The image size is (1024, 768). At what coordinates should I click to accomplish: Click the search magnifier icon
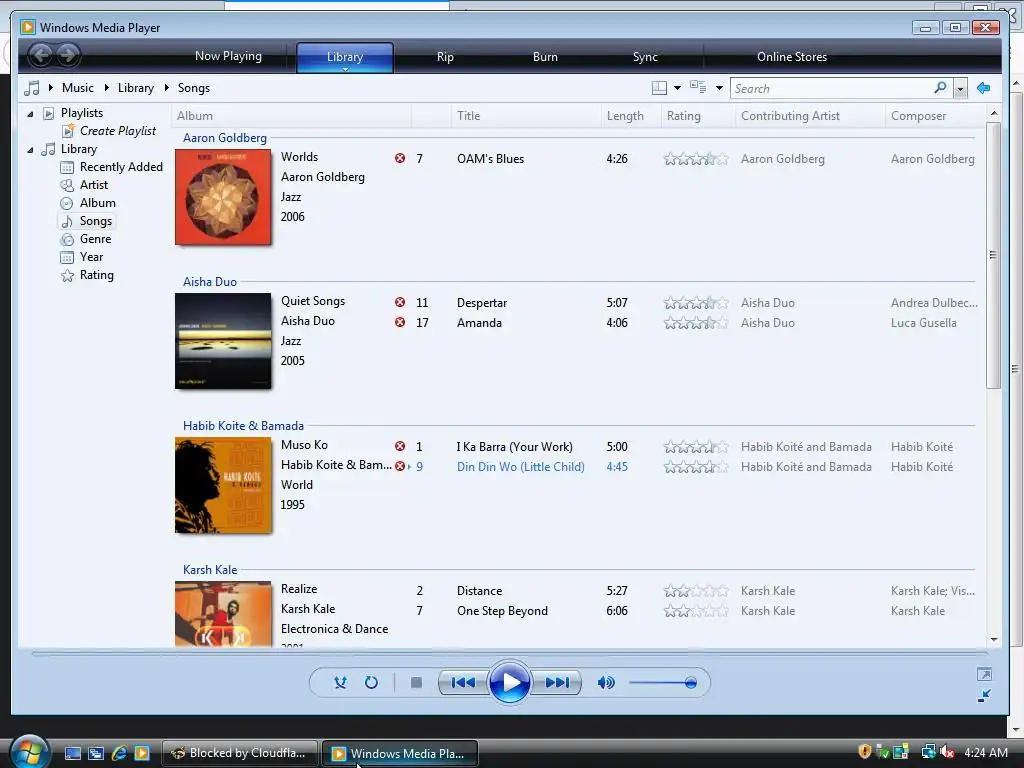coord(940,88)
